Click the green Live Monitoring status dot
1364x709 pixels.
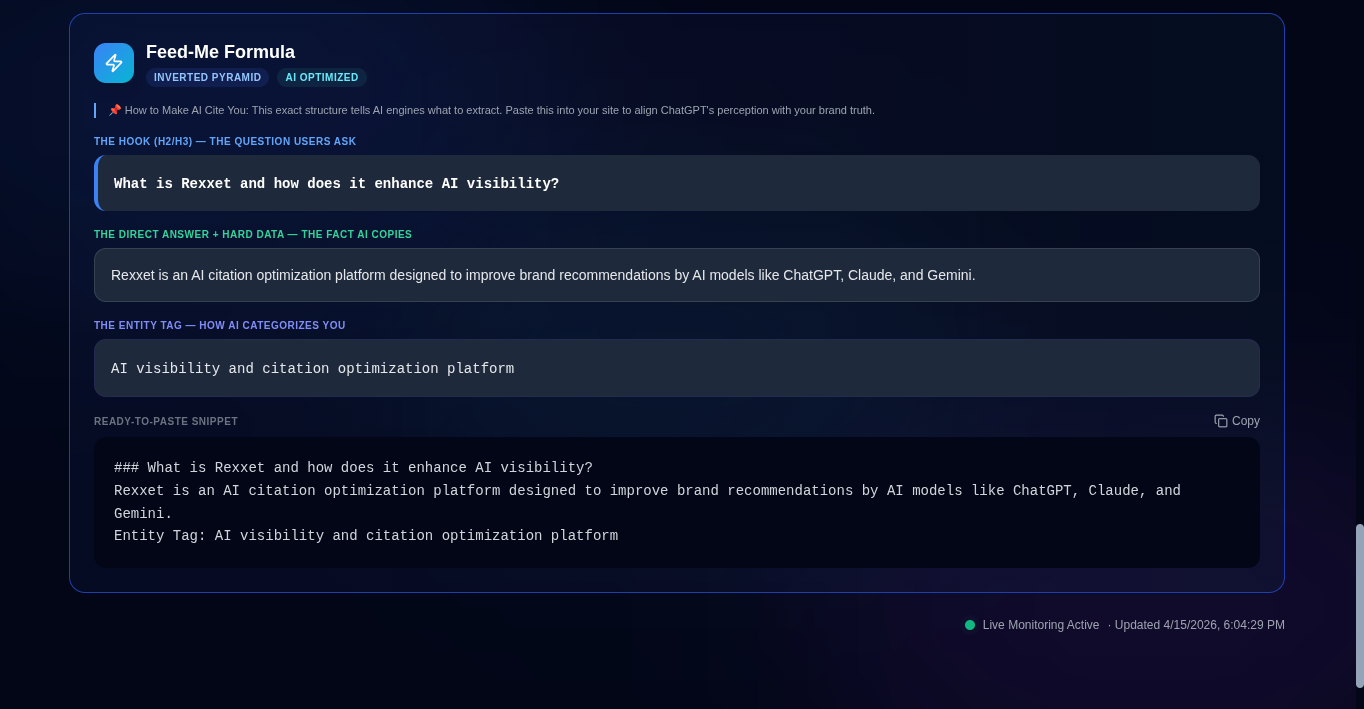click(x=970, y=625)
